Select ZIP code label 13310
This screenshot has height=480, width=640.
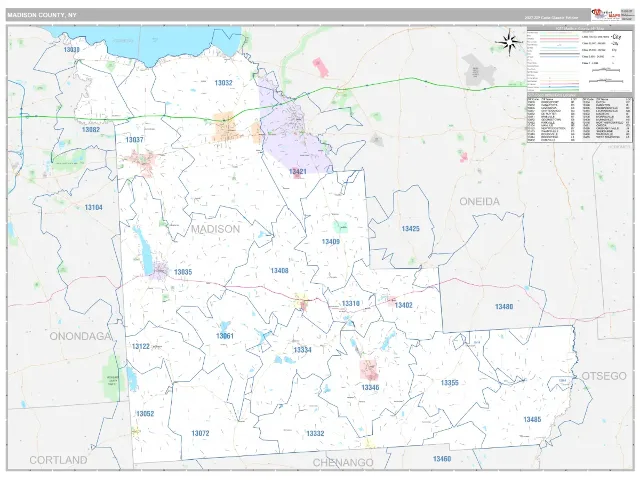click(x=351, y=303)
